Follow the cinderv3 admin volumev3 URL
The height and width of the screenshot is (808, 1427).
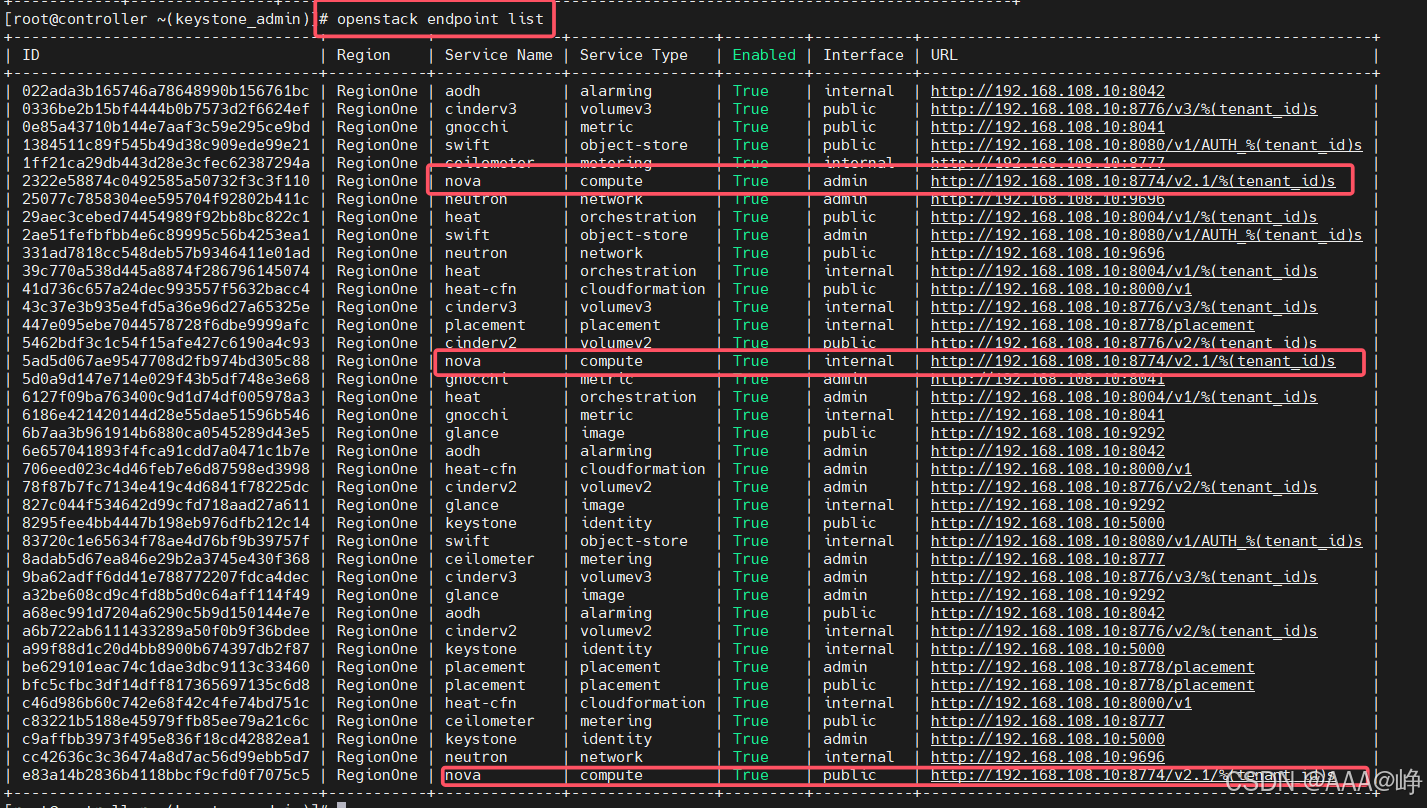(1124, 577)
